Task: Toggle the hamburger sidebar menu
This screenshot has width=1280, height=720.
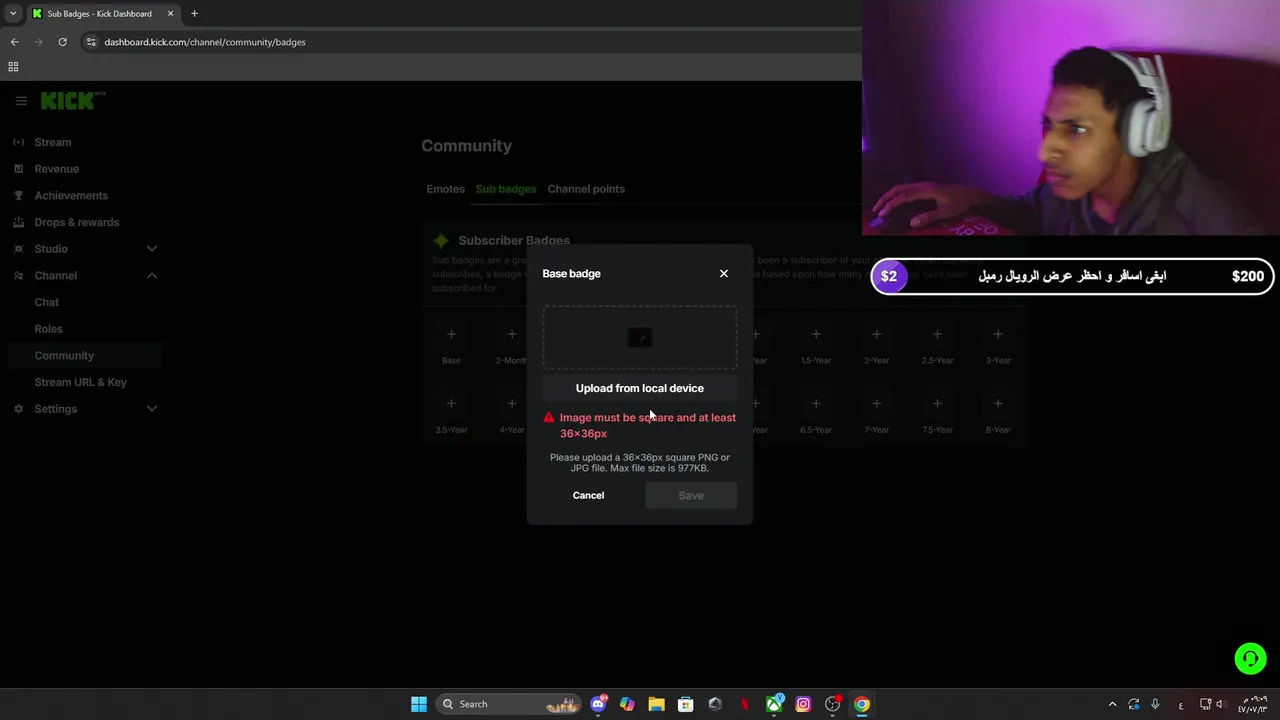Action: point(20,101)
